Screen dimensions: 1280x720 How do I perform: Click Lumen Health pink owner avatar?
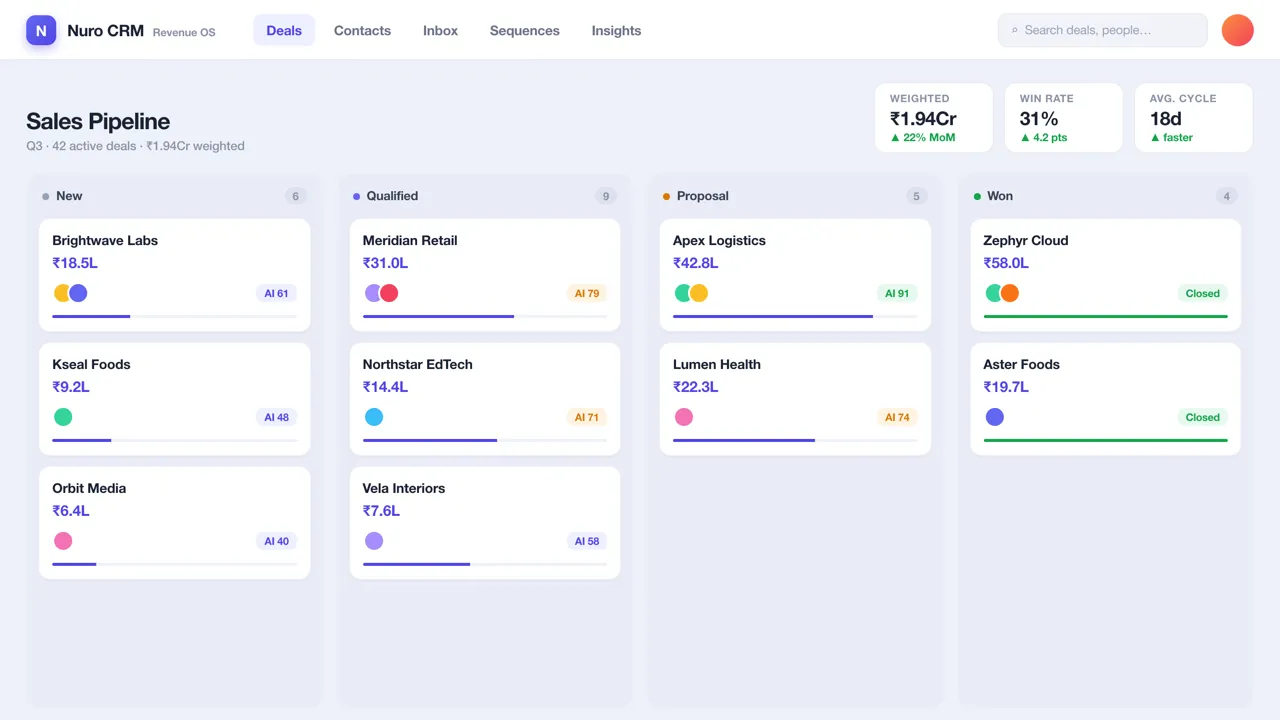point(684,417)
